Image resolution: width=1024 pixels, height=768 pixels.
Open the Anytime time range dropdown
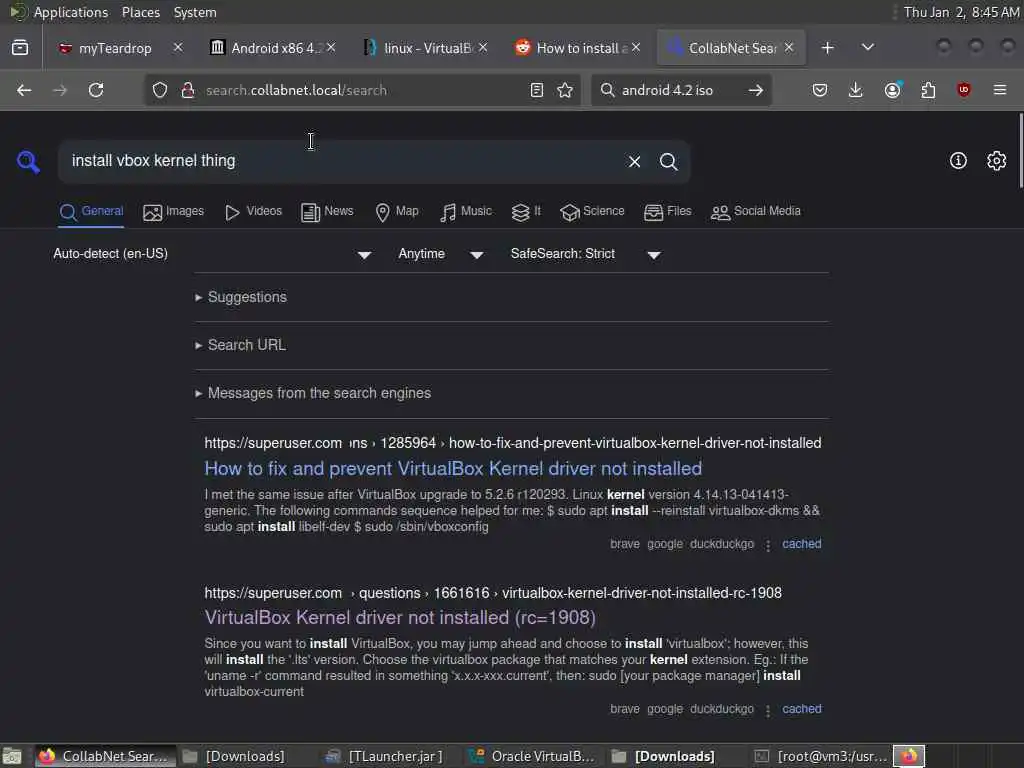point(441,254)
